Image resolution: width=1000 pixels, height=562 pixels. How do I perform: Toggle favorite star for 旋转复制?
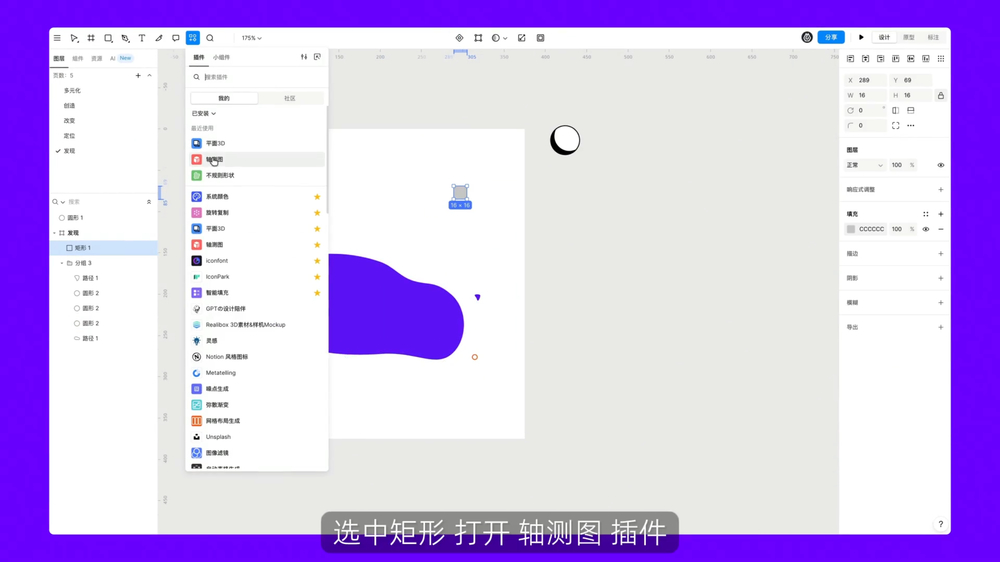pyautogui.click(x=317, y=213)
